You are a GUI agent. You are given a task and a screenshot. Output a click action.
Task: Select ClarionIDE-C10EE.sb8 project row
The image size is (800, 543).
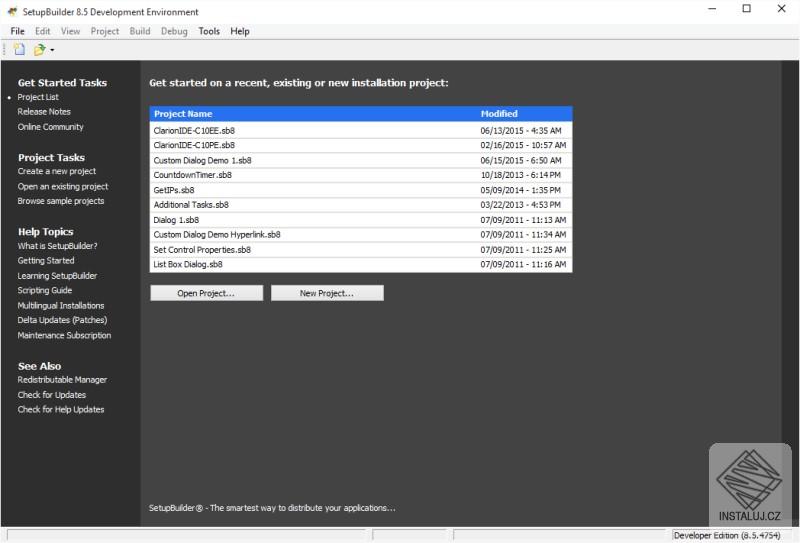pyautogui.click(x=361, y=131)
